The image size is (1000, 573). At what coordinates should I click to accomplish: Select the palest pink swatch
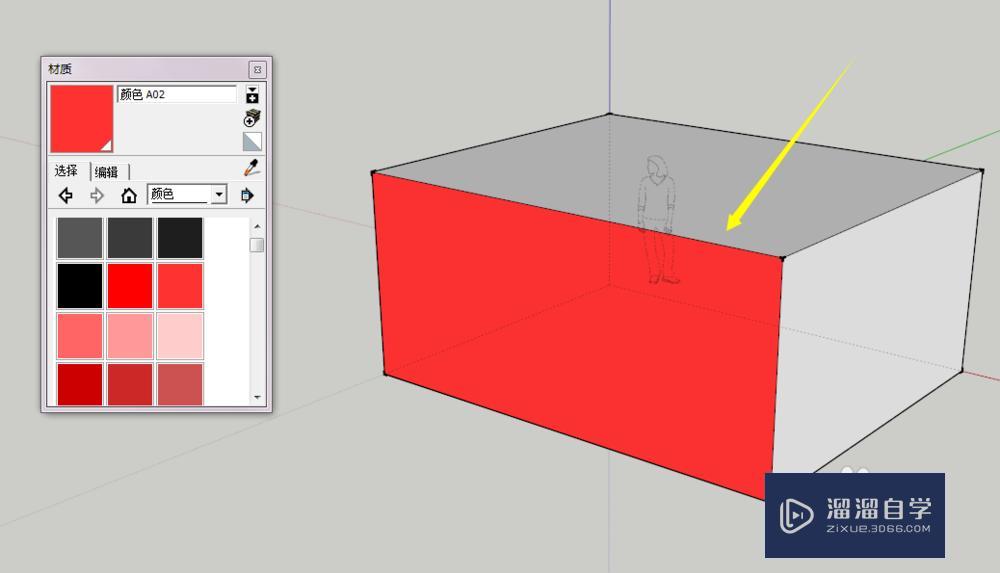[x=180, y=336]
